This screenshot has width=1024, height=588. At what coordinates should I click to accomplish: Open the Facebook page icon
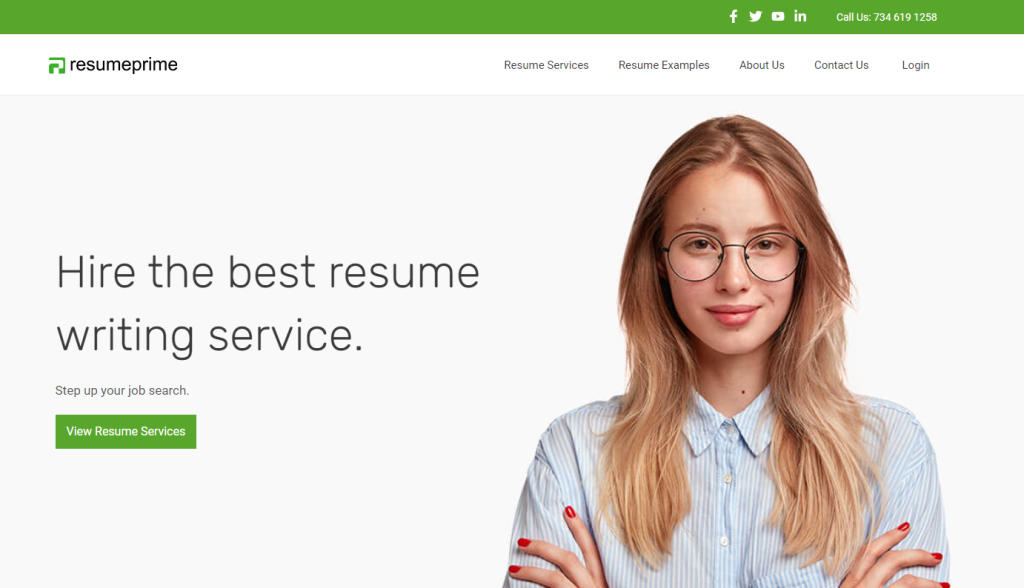tap(733, 16)
